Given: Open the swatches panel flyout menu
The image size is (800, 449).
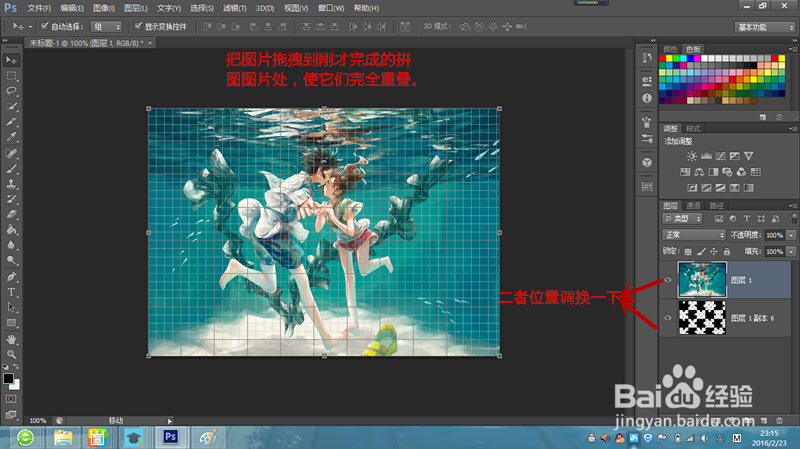Looking at the screenshot, I should click(x=792, y=49).
